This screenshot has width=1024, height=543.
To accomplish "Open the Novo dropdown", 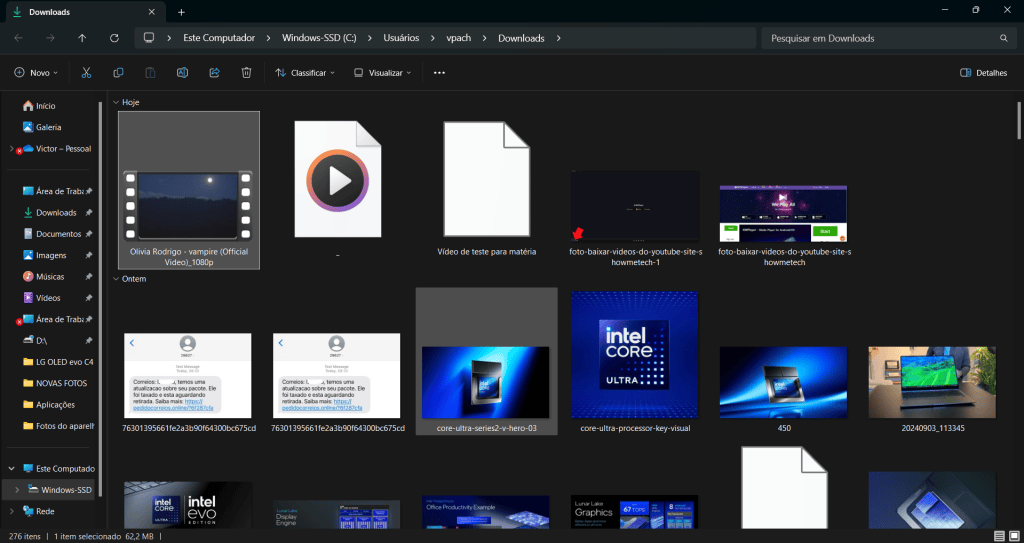I will coord(36,73).
